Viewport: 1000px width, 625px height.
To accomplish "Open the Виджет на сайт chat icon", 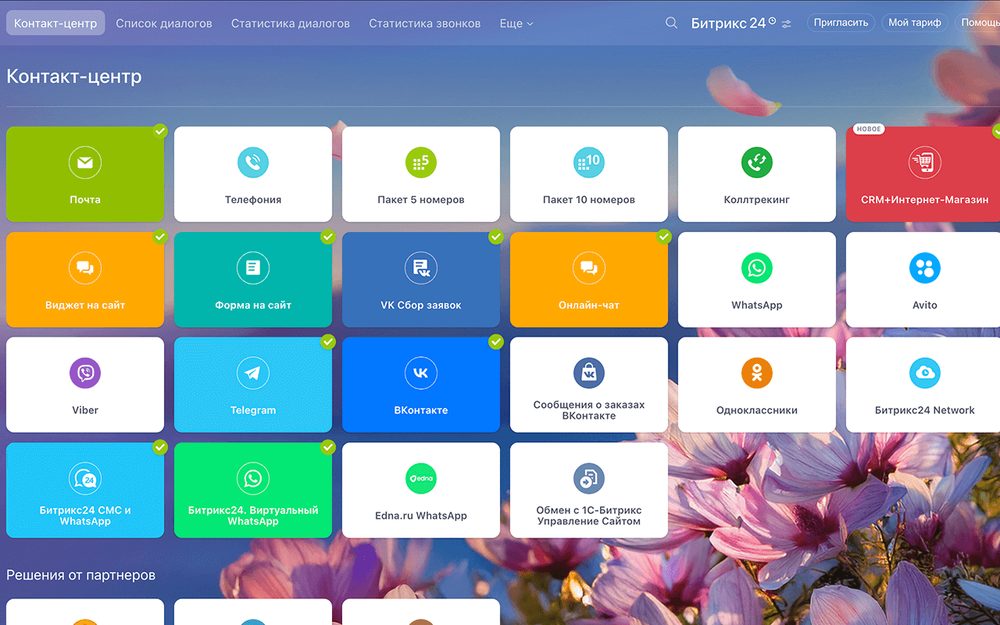I will (85, 267).
